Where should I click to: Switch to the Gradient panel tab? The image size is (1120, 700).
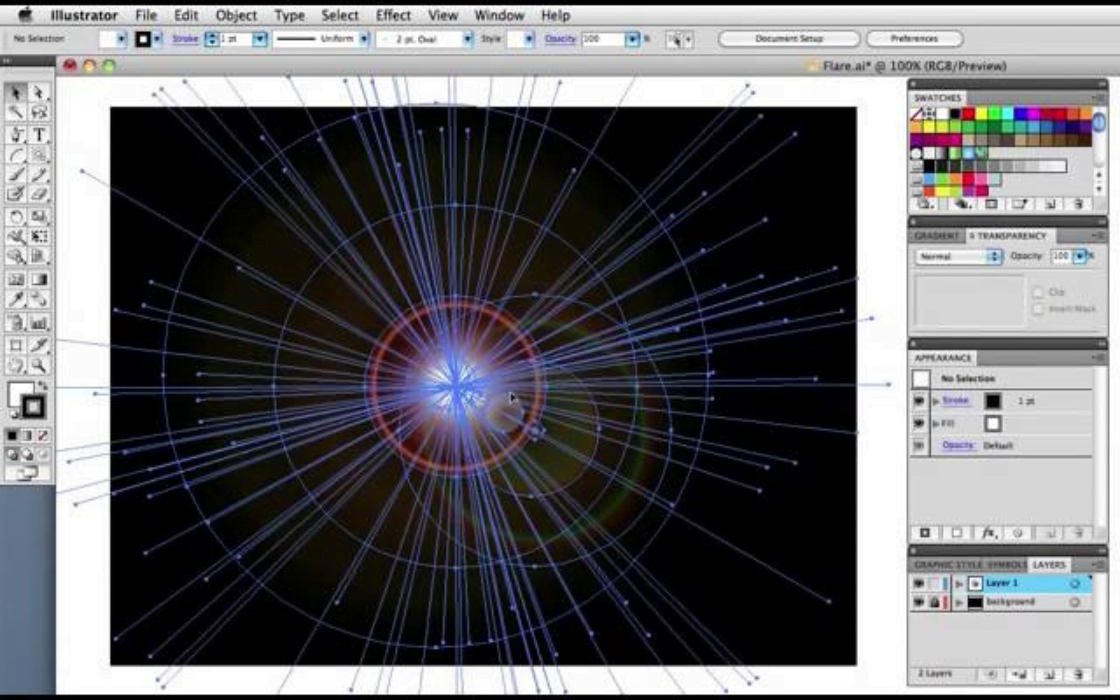pyautogui.click(x=936, y=236)
